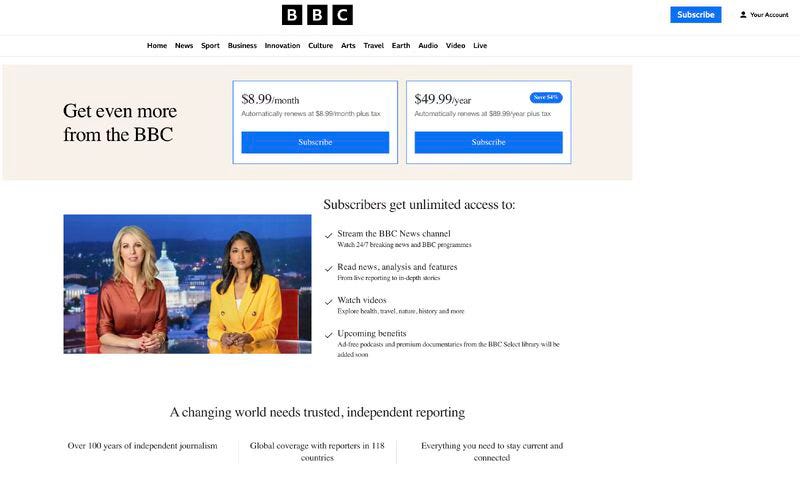The width and height of the screenshot is (800, 489).
Task: Click 'Stream the BBC News channel' text
Action: (393, 234)
